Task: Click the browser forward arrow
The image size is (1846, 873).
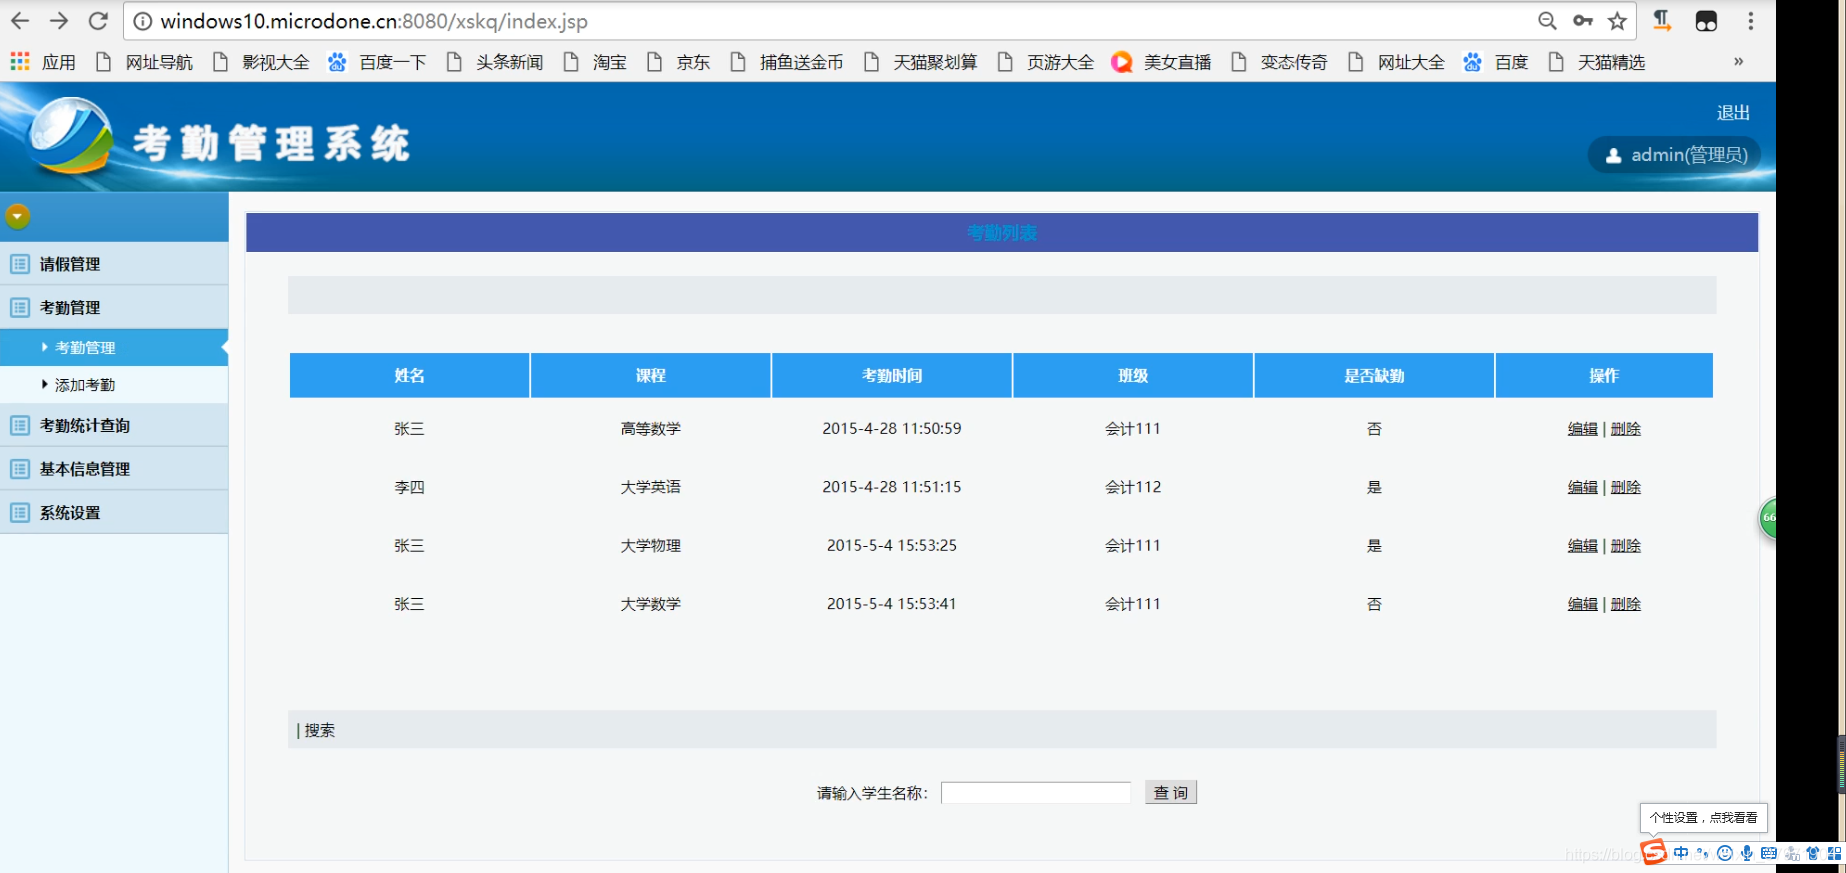Action: click(x=59, y=21)
